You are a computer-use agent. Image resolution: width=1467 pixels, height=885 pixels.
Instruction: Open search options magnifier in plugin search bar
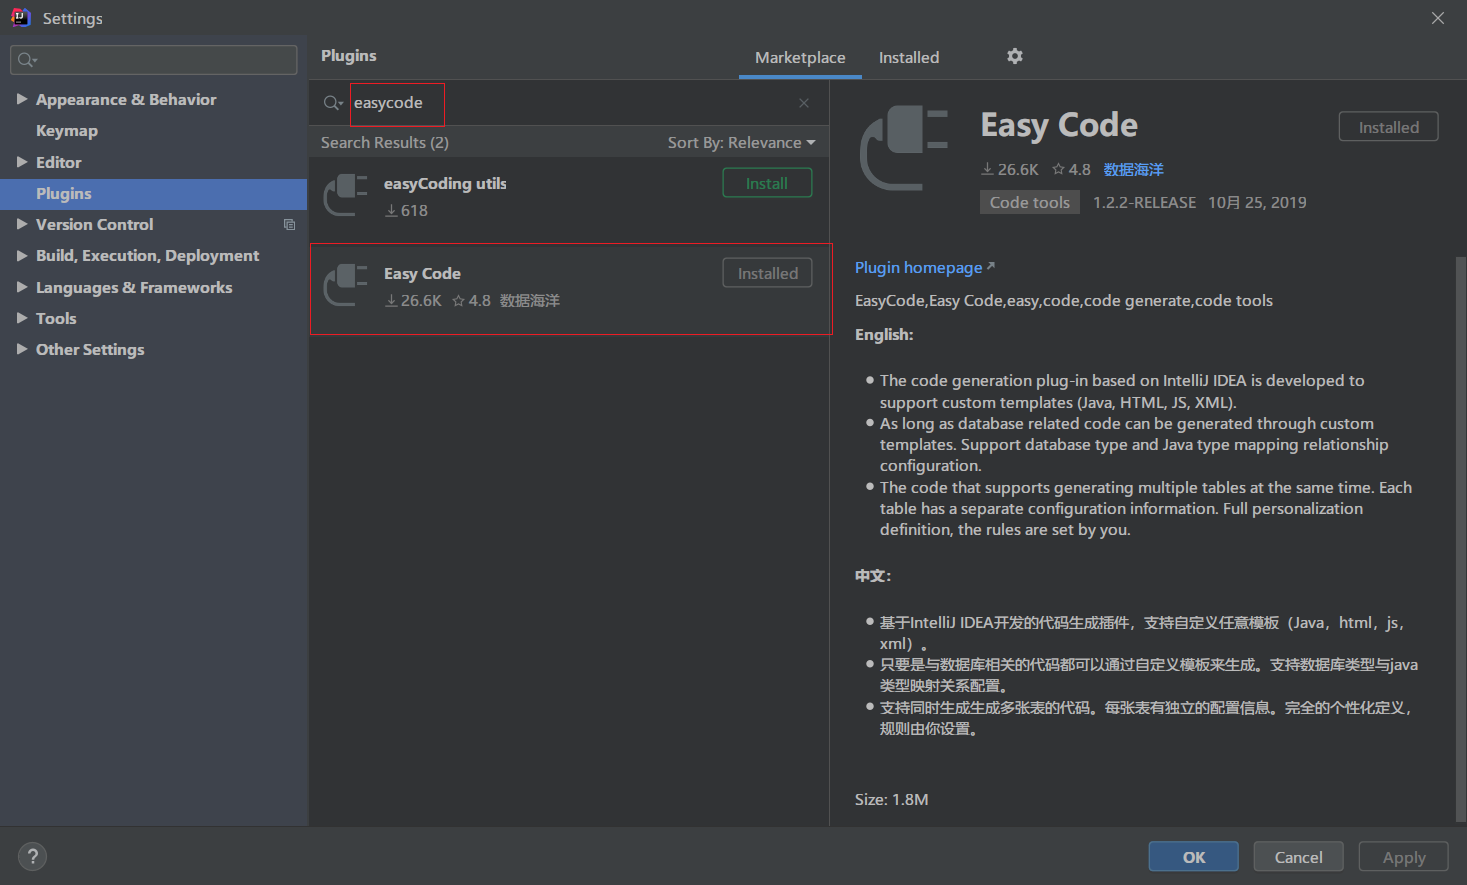click(x=332, y=103)
